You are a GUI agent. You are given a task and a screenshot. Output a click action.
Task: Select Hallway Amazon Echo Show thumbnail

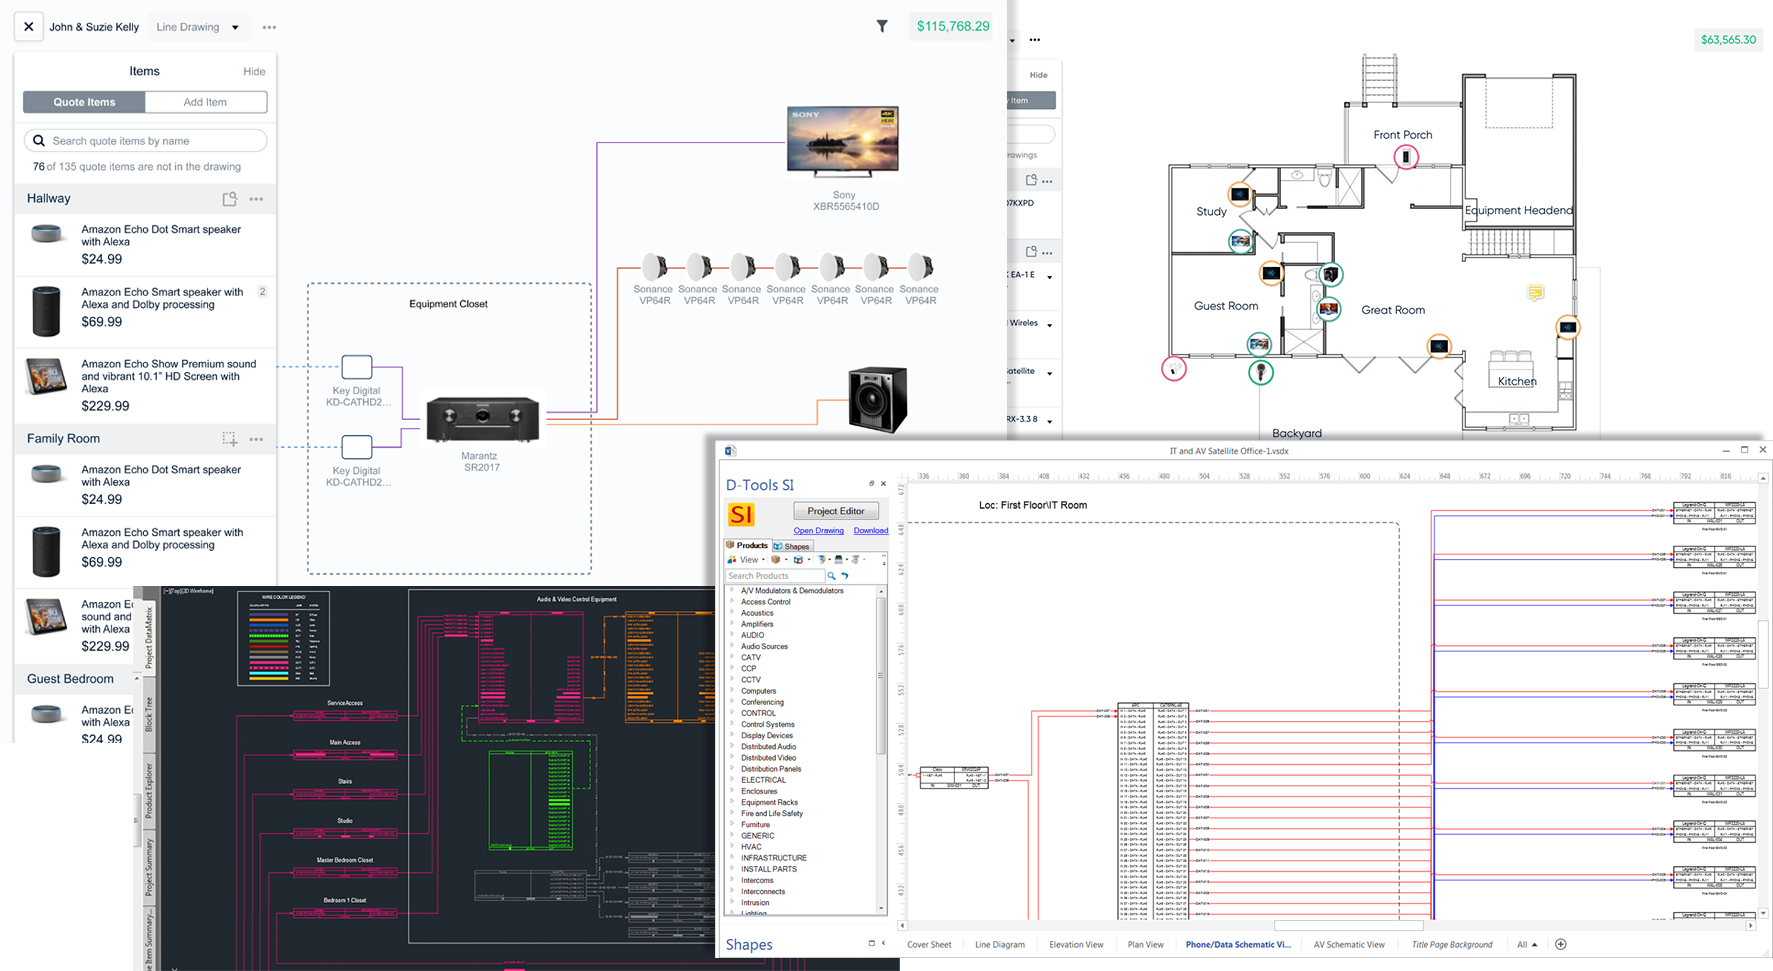click(x=46, y=377)
